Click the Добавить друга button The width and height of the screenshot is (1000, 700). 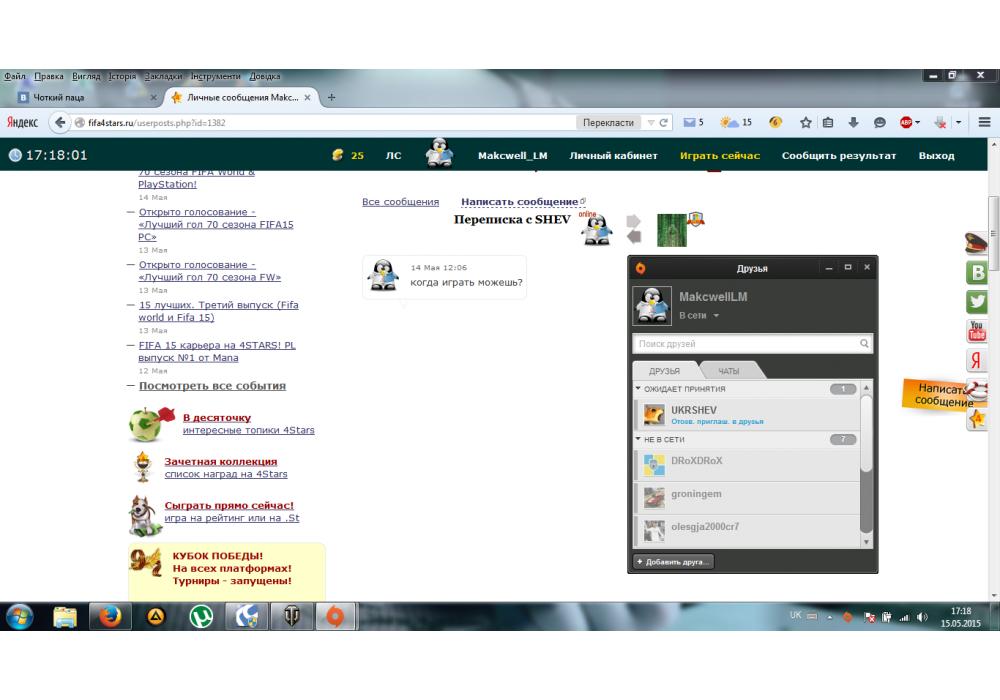pyautogui.click(x=673, y=562)
